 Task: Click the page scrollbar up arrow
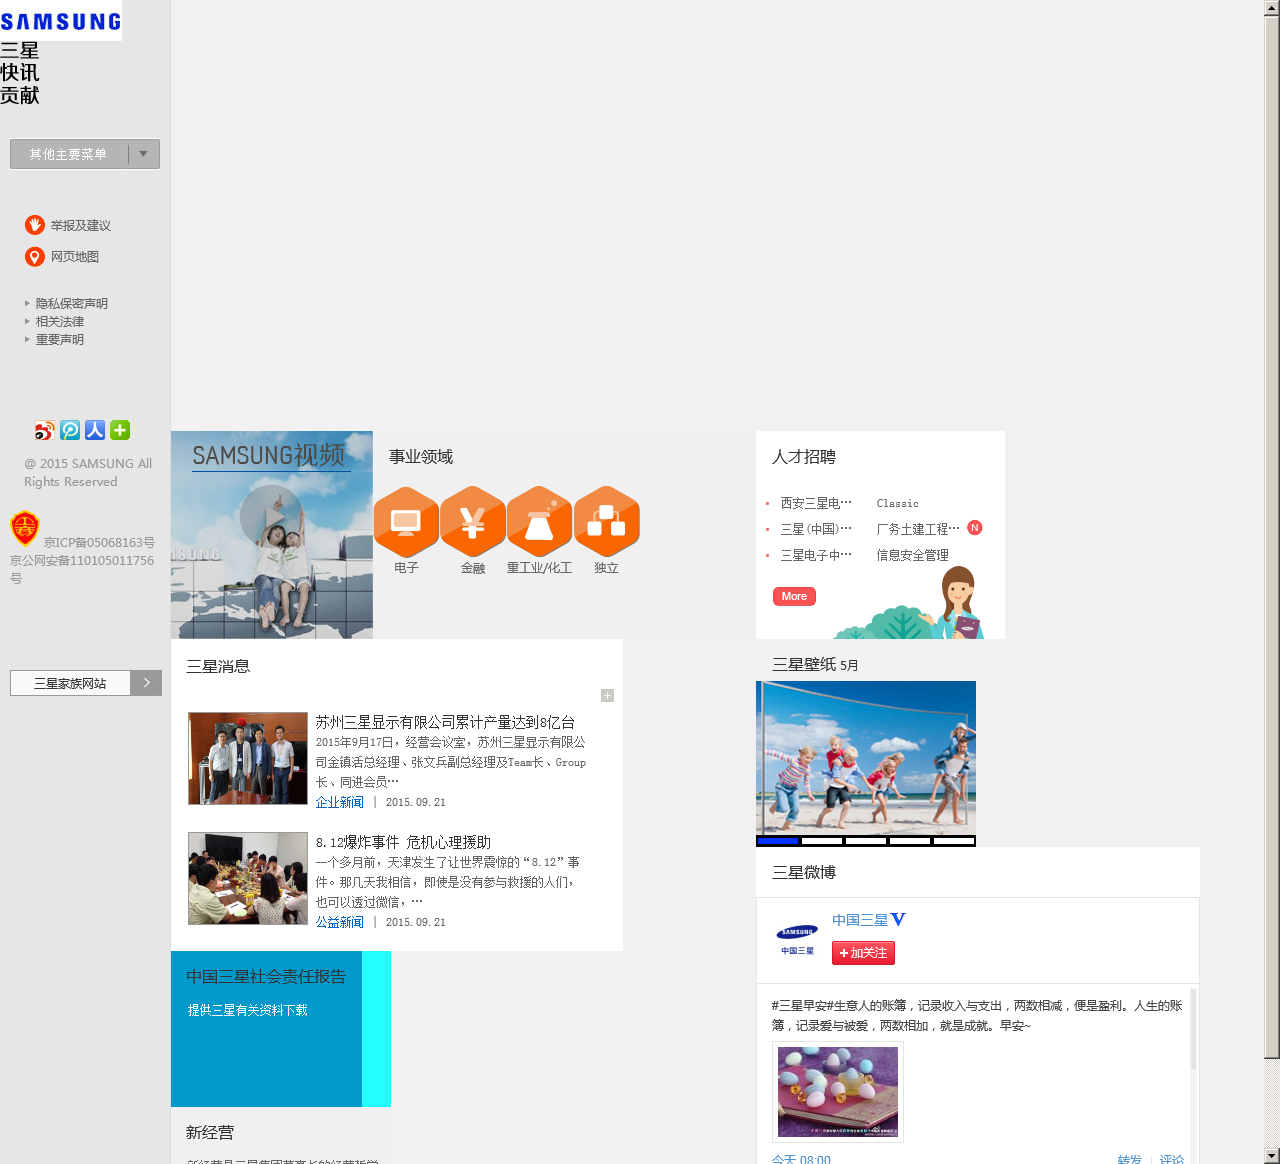pyautogui.click(x=1272, y=8)
